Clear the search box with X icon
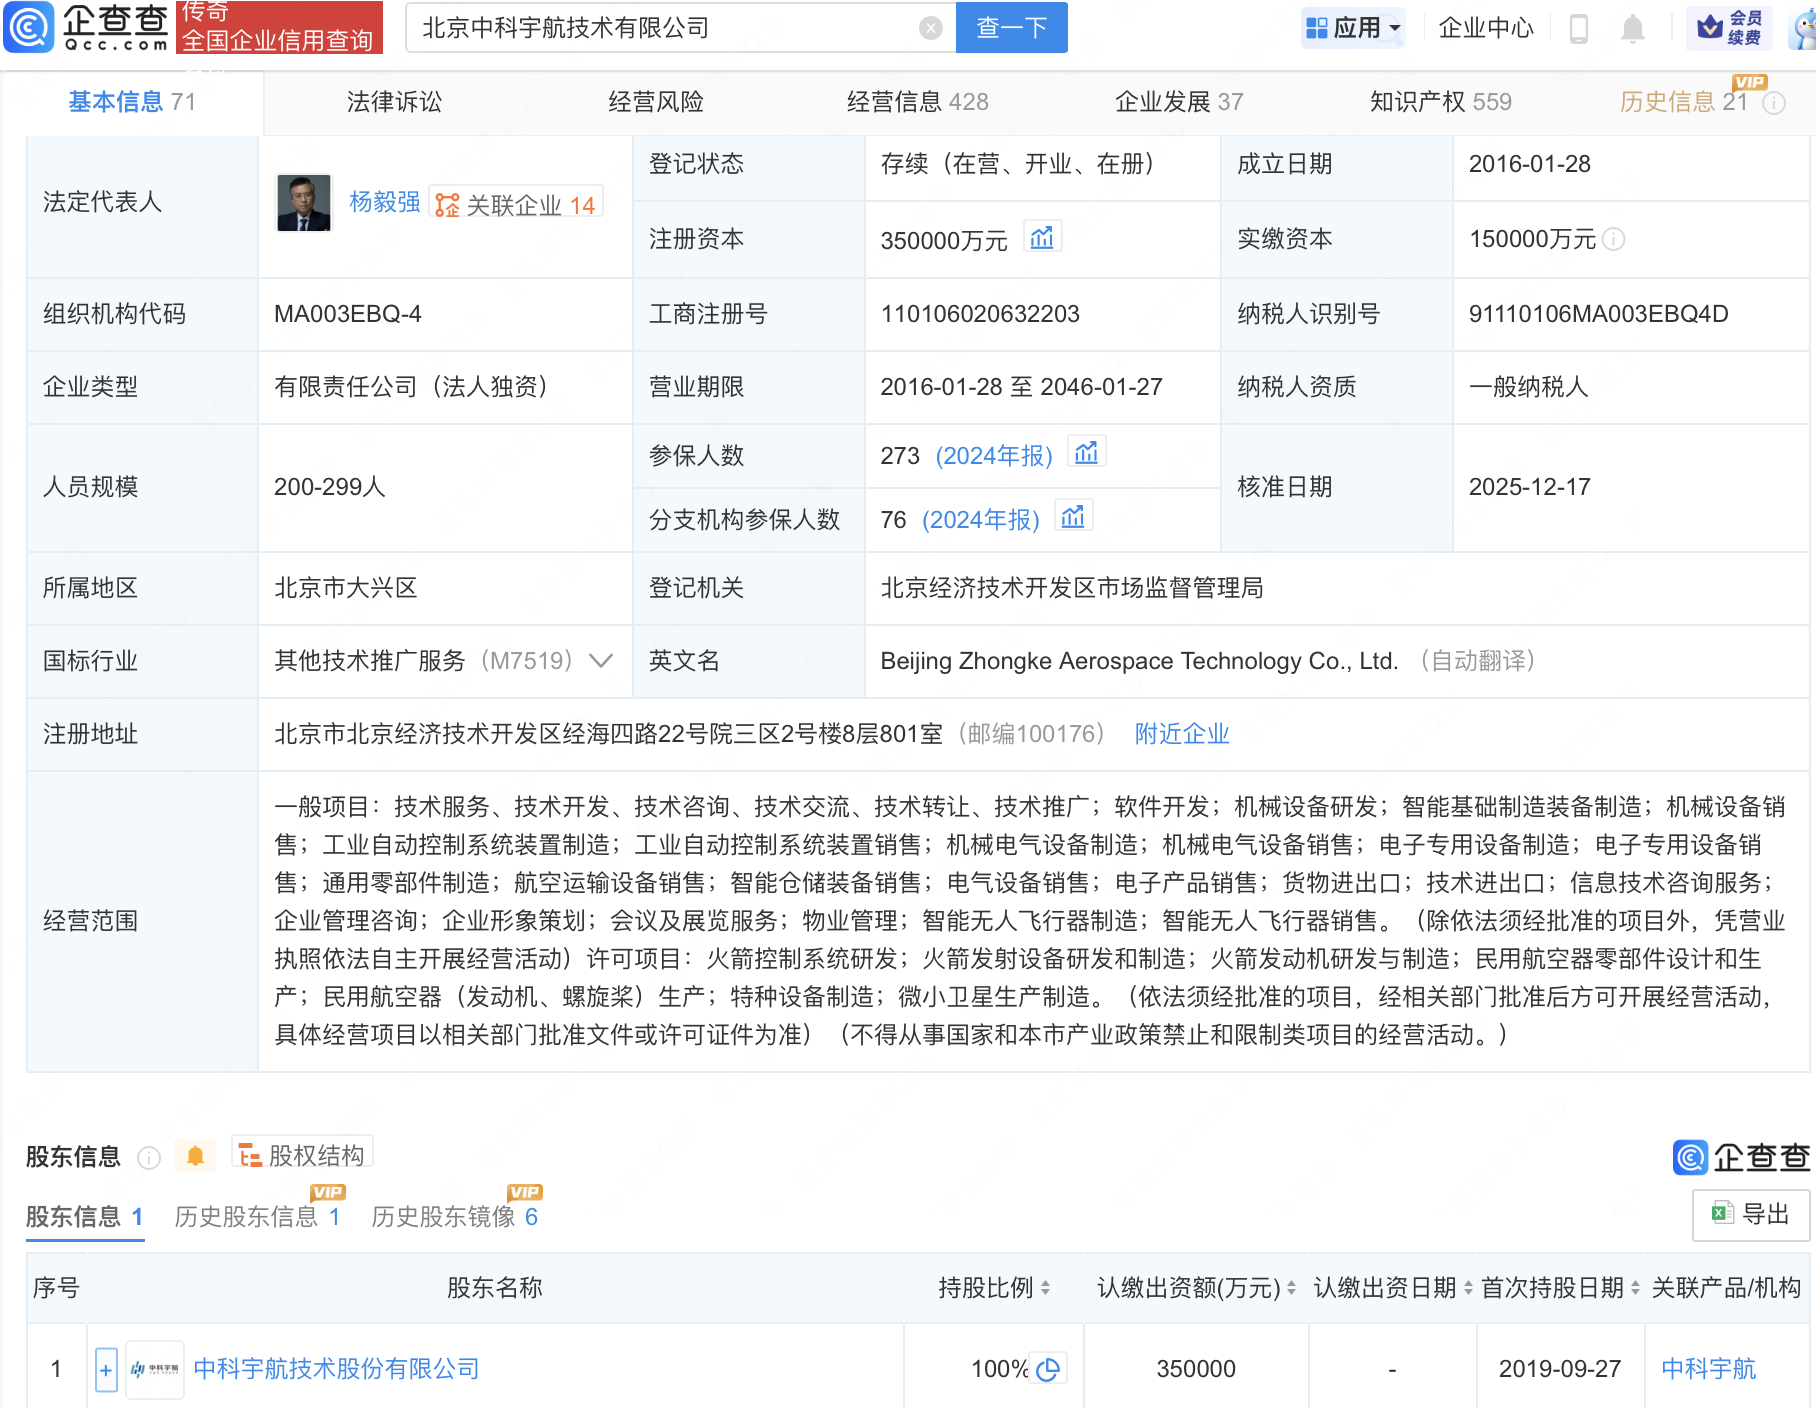The width and height of the screenshot is (1816, 1408). click(x=930, y=28)
